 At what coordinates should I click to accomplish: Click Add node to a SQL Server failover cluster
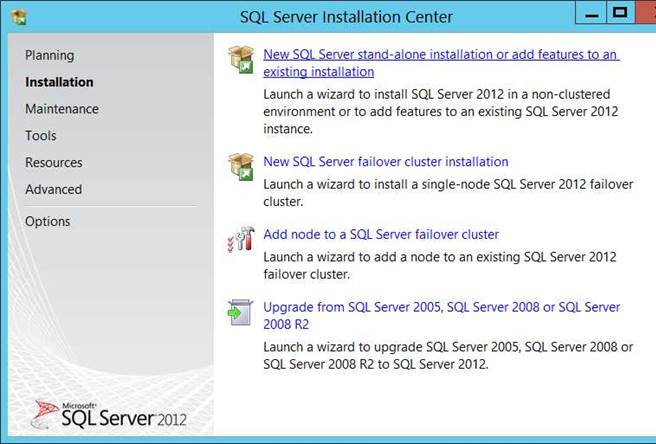(381, 234)
